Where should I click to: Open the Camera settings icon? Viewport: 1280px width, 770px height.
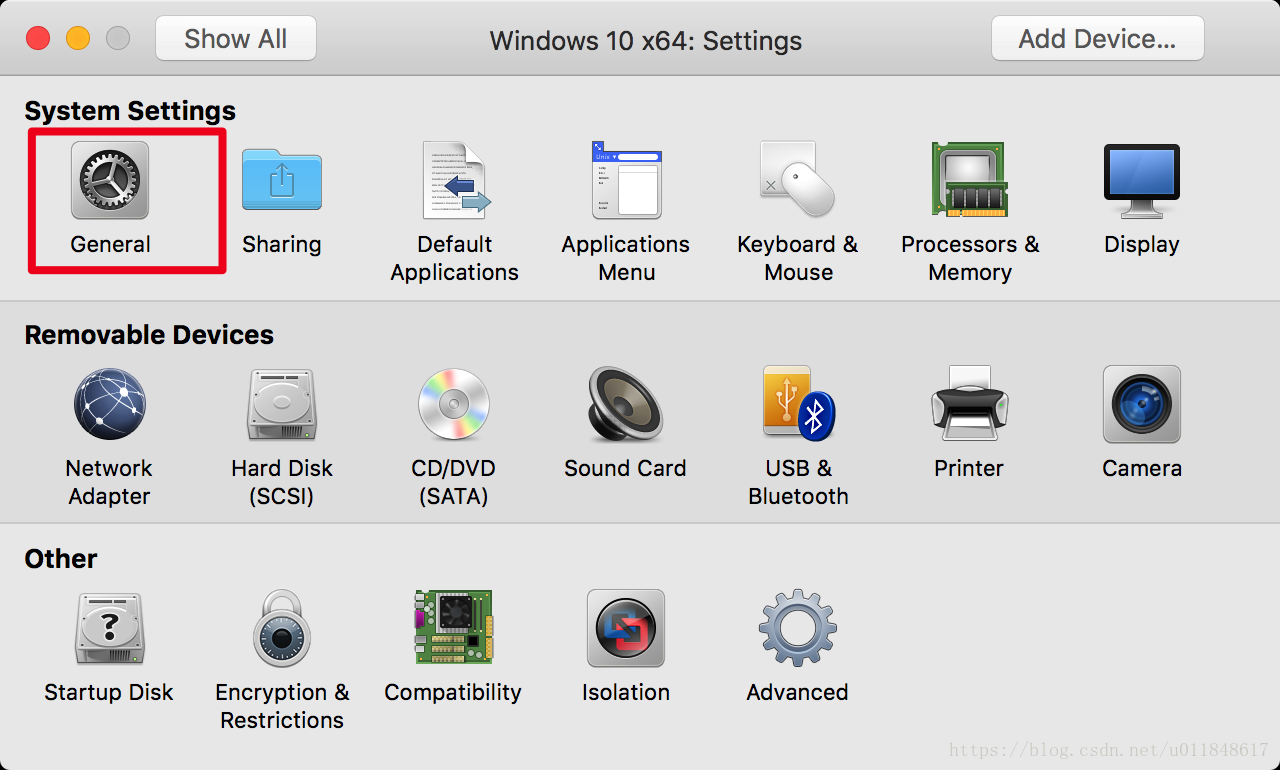(x=1142, y=404)
